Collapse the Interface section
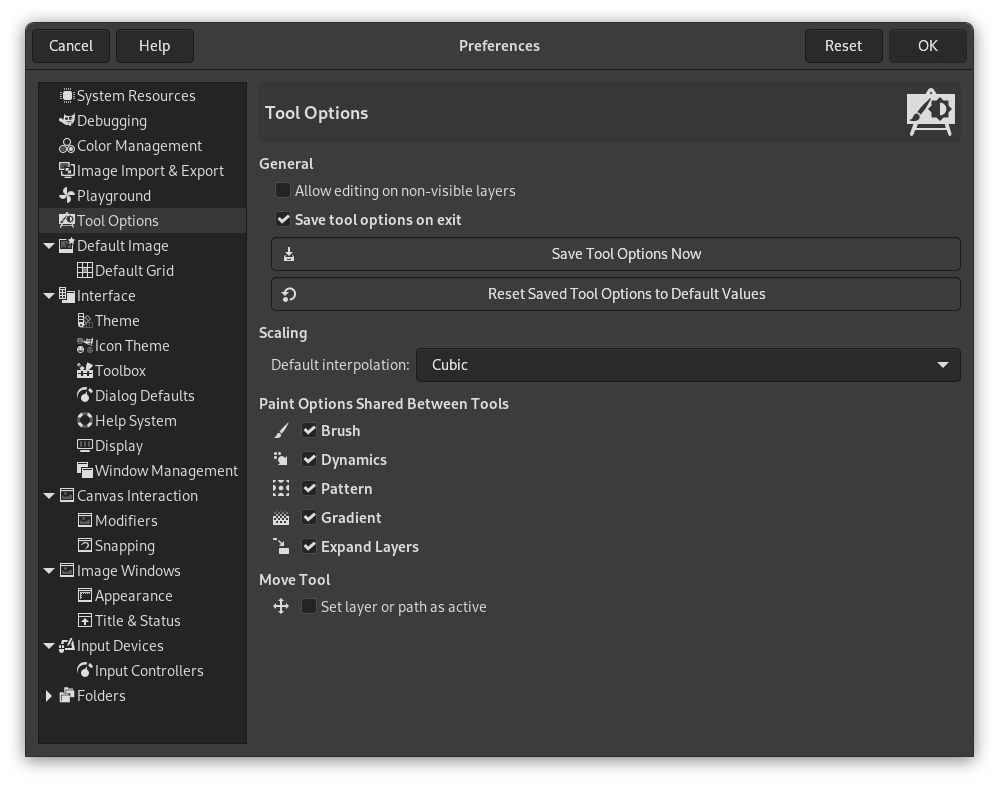The width and height of the screenshot is (999, 785). coord(49,295)
